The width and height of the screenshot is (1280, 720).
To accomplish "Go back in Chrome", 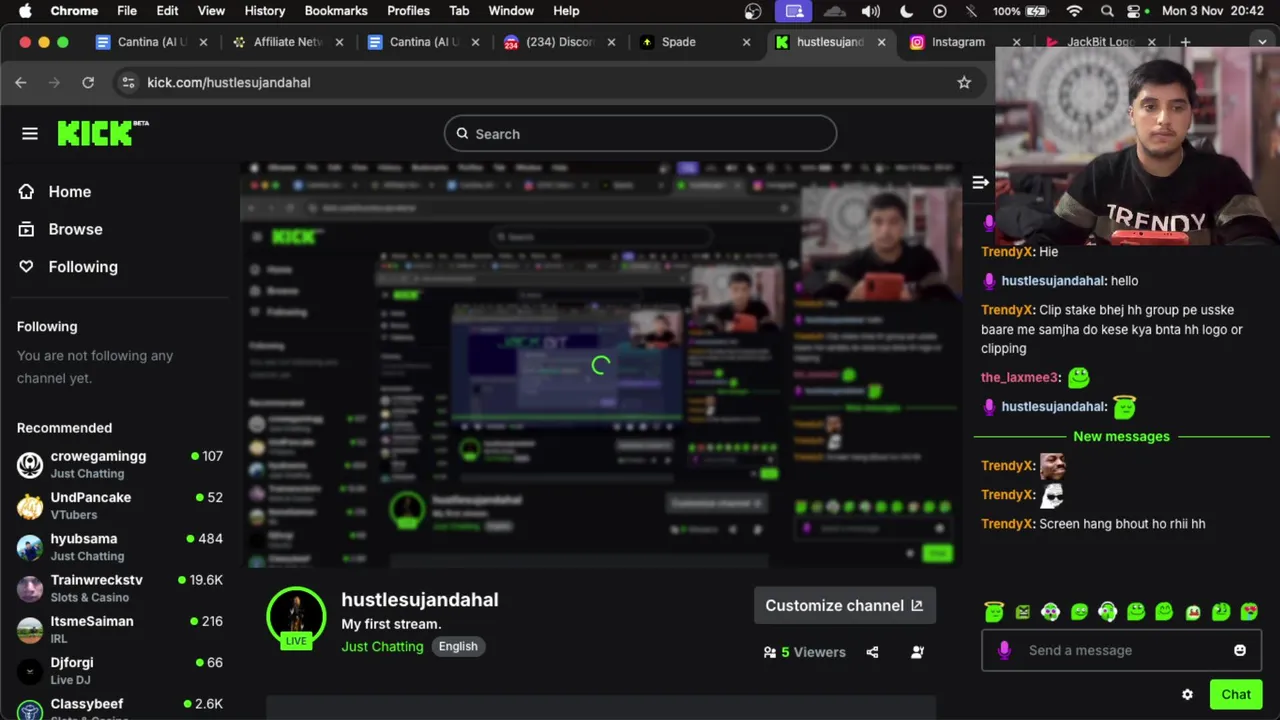I will (x=21, y=82).
